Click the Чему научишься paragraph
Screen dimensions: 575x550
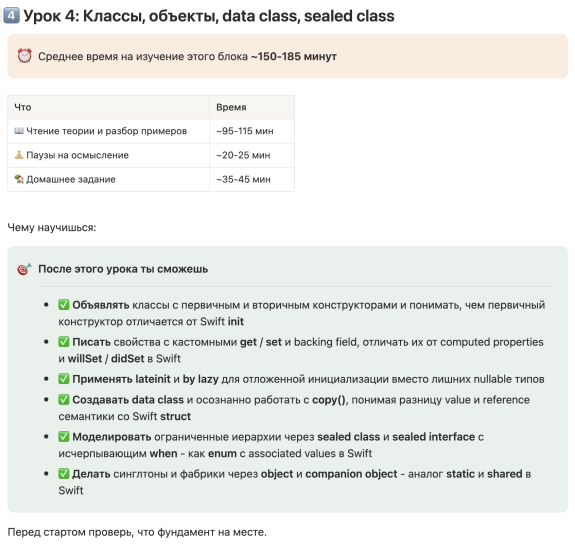[x=52, y=227]
